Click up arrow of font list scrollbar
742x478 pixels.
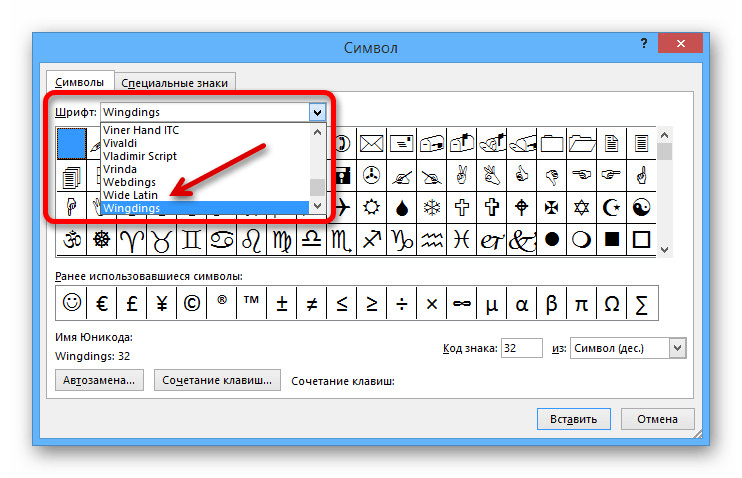(318, 132)
